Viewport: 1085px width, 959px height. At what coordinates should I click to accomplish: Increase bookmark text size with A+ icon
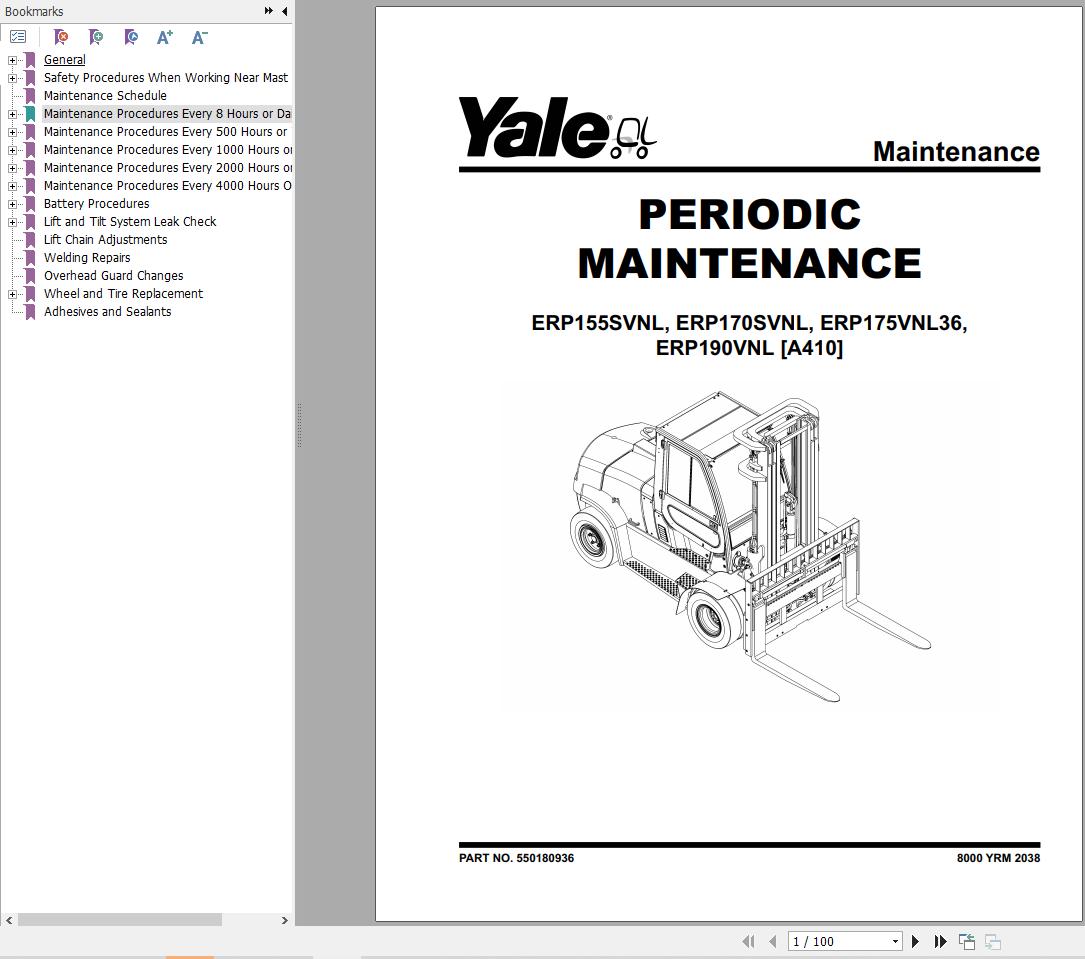(x=165, y=37)
